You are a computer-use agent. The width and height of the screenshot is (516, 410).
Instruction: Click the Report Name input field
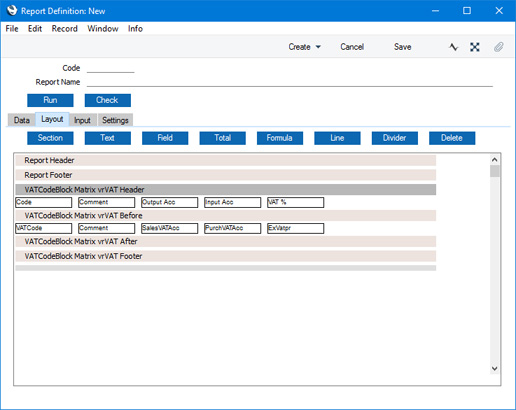coord(290,82)
